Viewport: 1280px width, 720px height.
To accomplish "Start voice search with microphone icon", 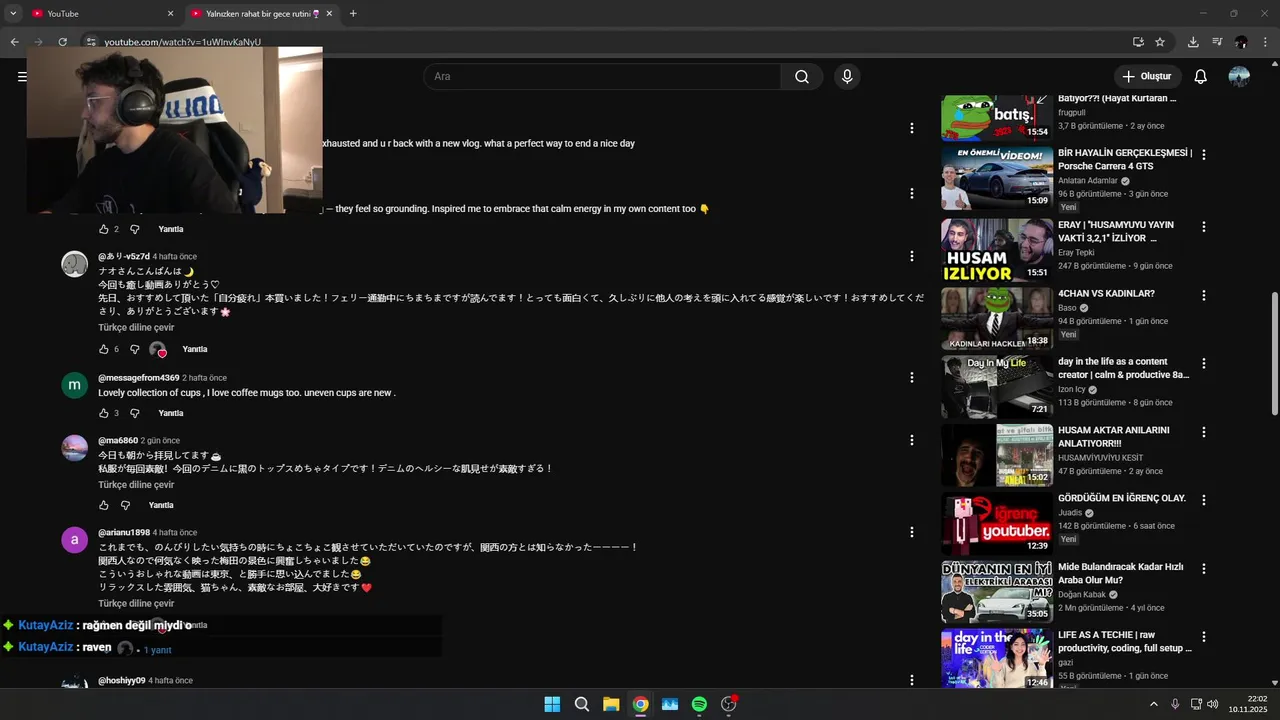I will (x=847, y=77).
